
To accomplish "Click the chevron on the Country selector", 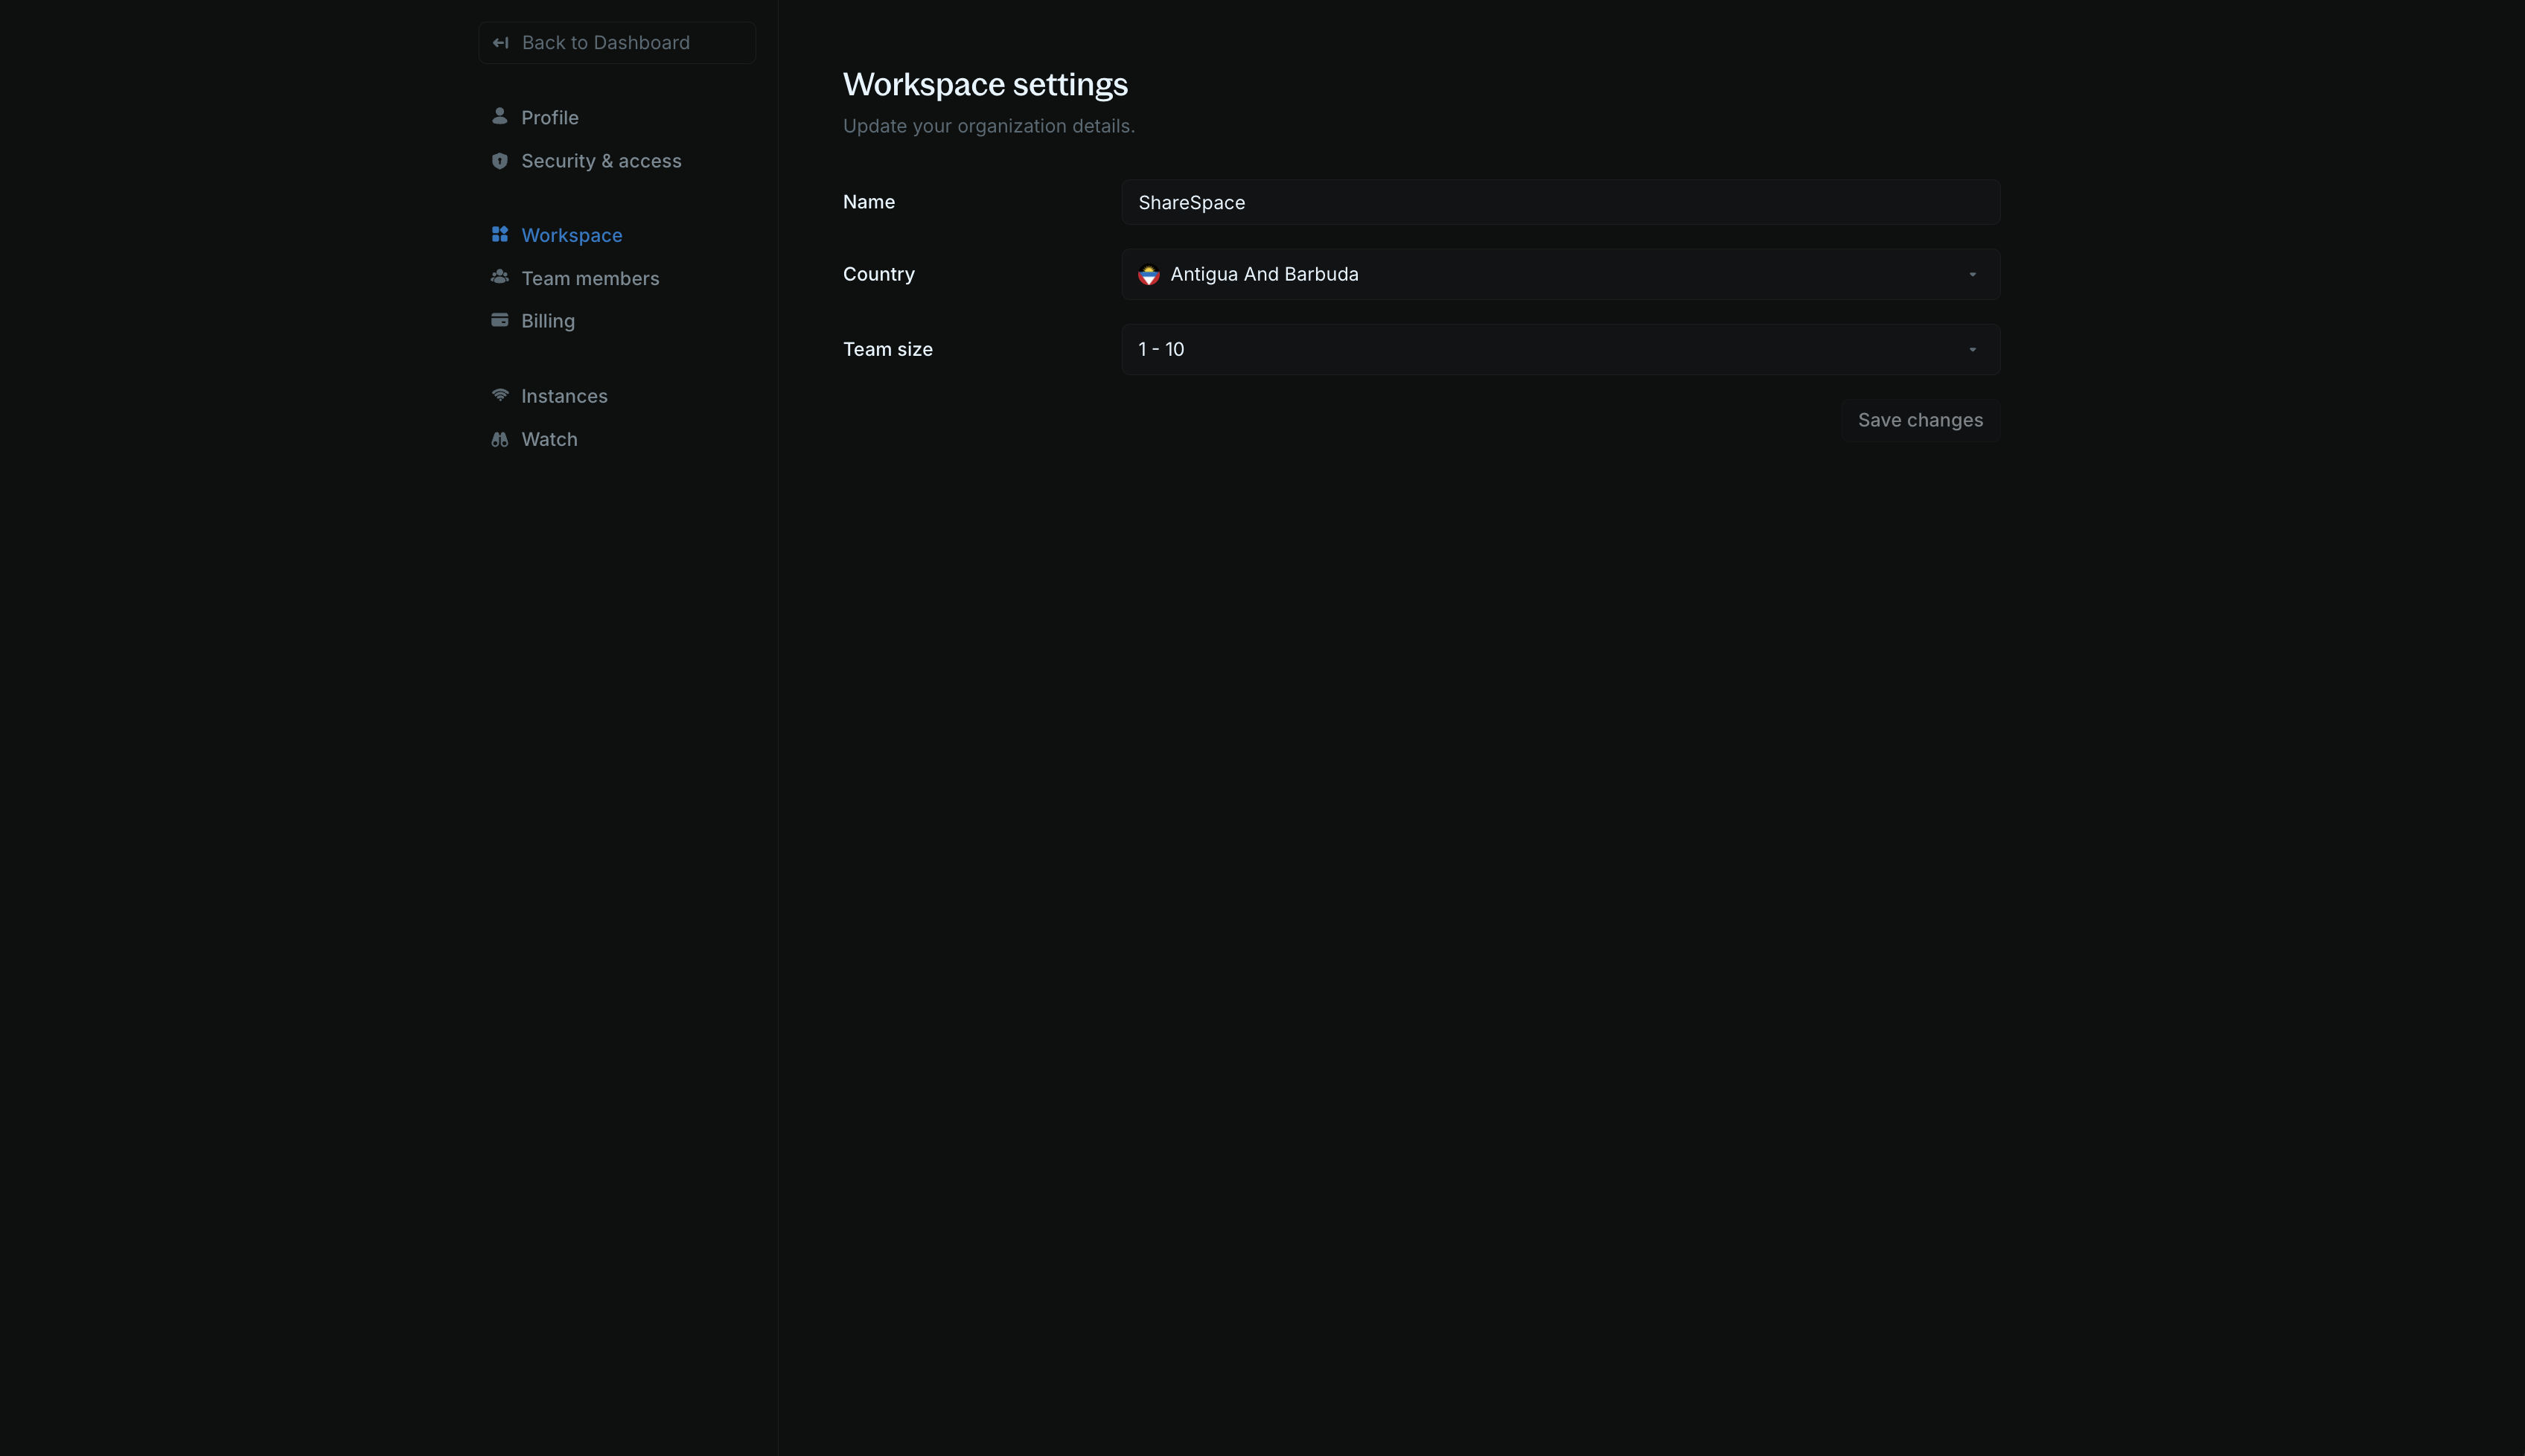I will point(1973,274).
